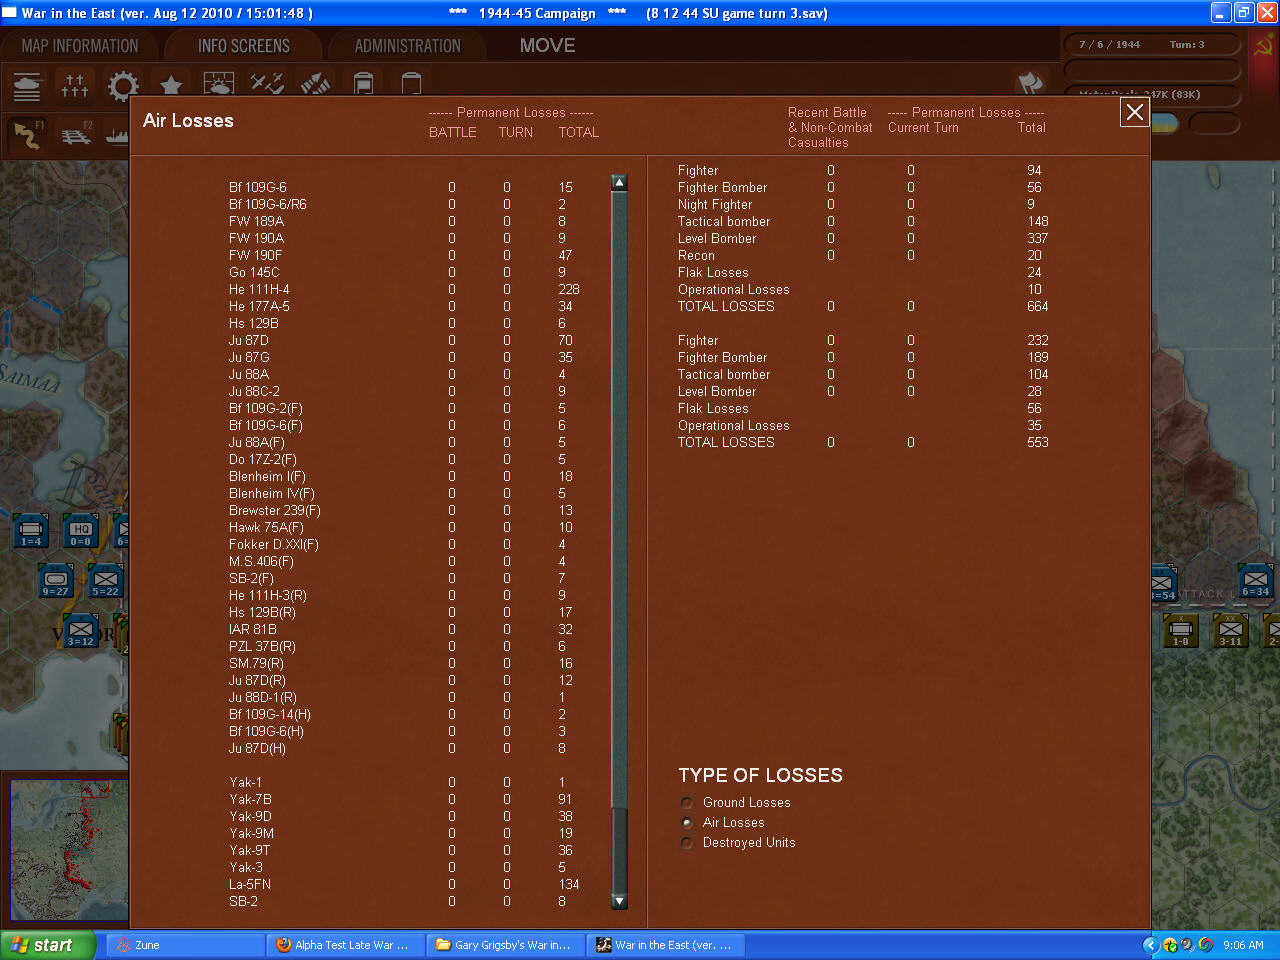Image resolution: width=1280 pixels, height=960 pixels.
Task: Select the 1-0 Soviet unit counter
Action: click(x=1181, y=631)
